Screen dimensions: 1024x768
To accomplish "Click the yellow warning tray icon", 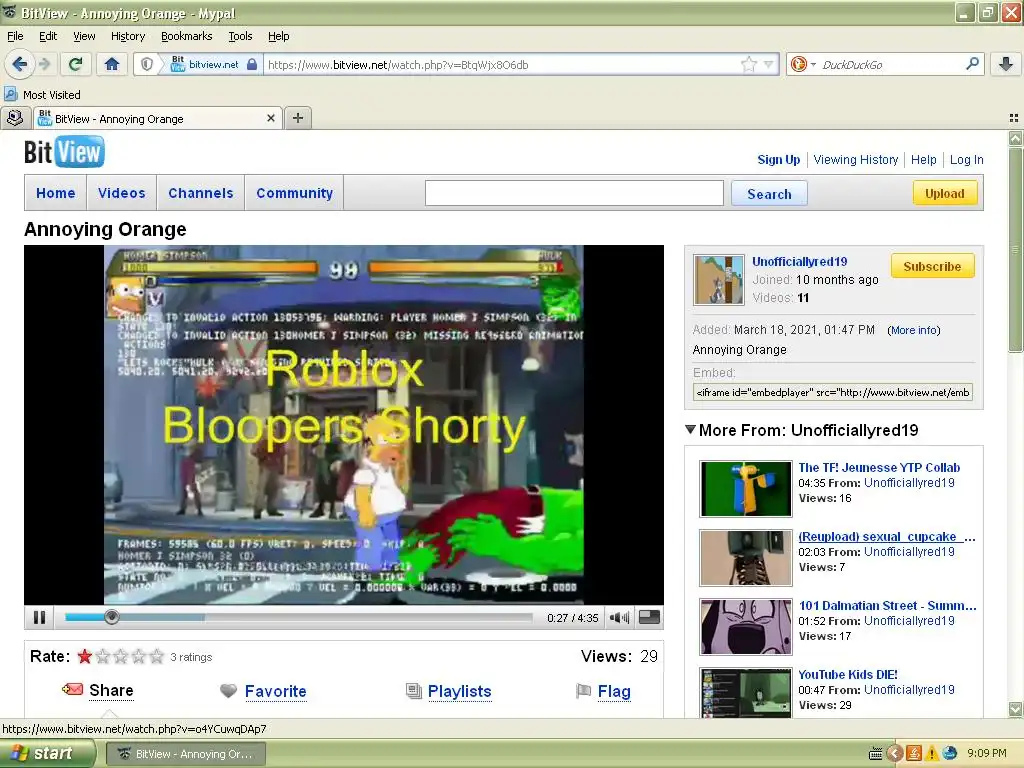I will click(x=931, y=754).
